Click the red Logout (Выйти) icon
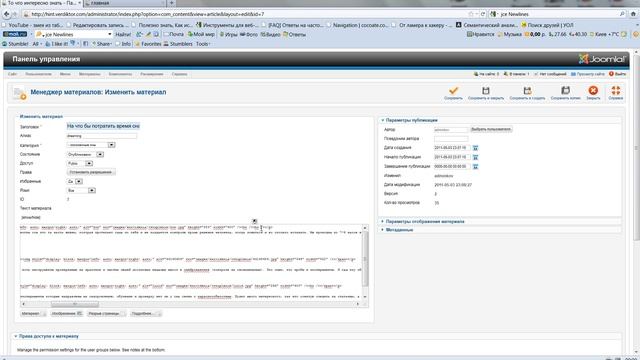The image size is (640, 360). [611, 74]
